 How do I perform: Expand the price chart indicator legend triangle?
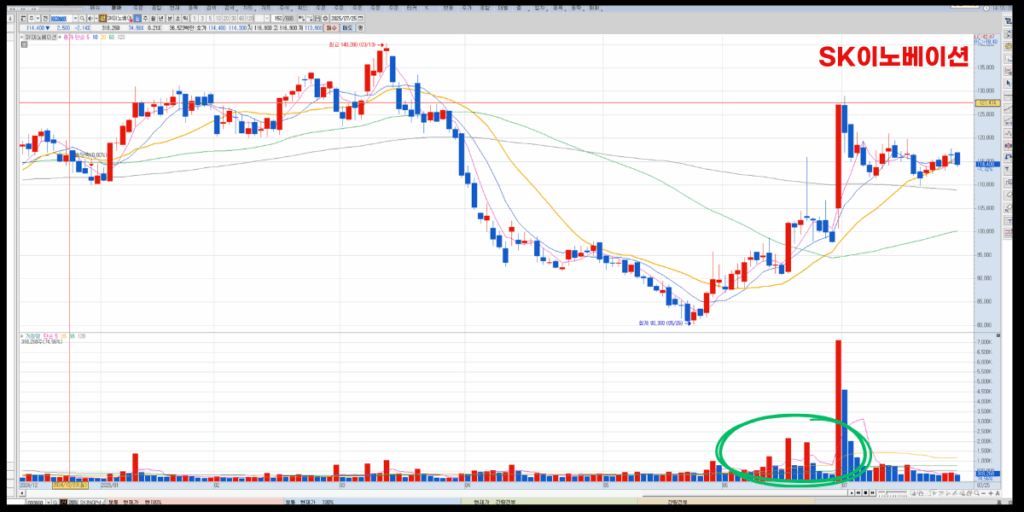22,37
